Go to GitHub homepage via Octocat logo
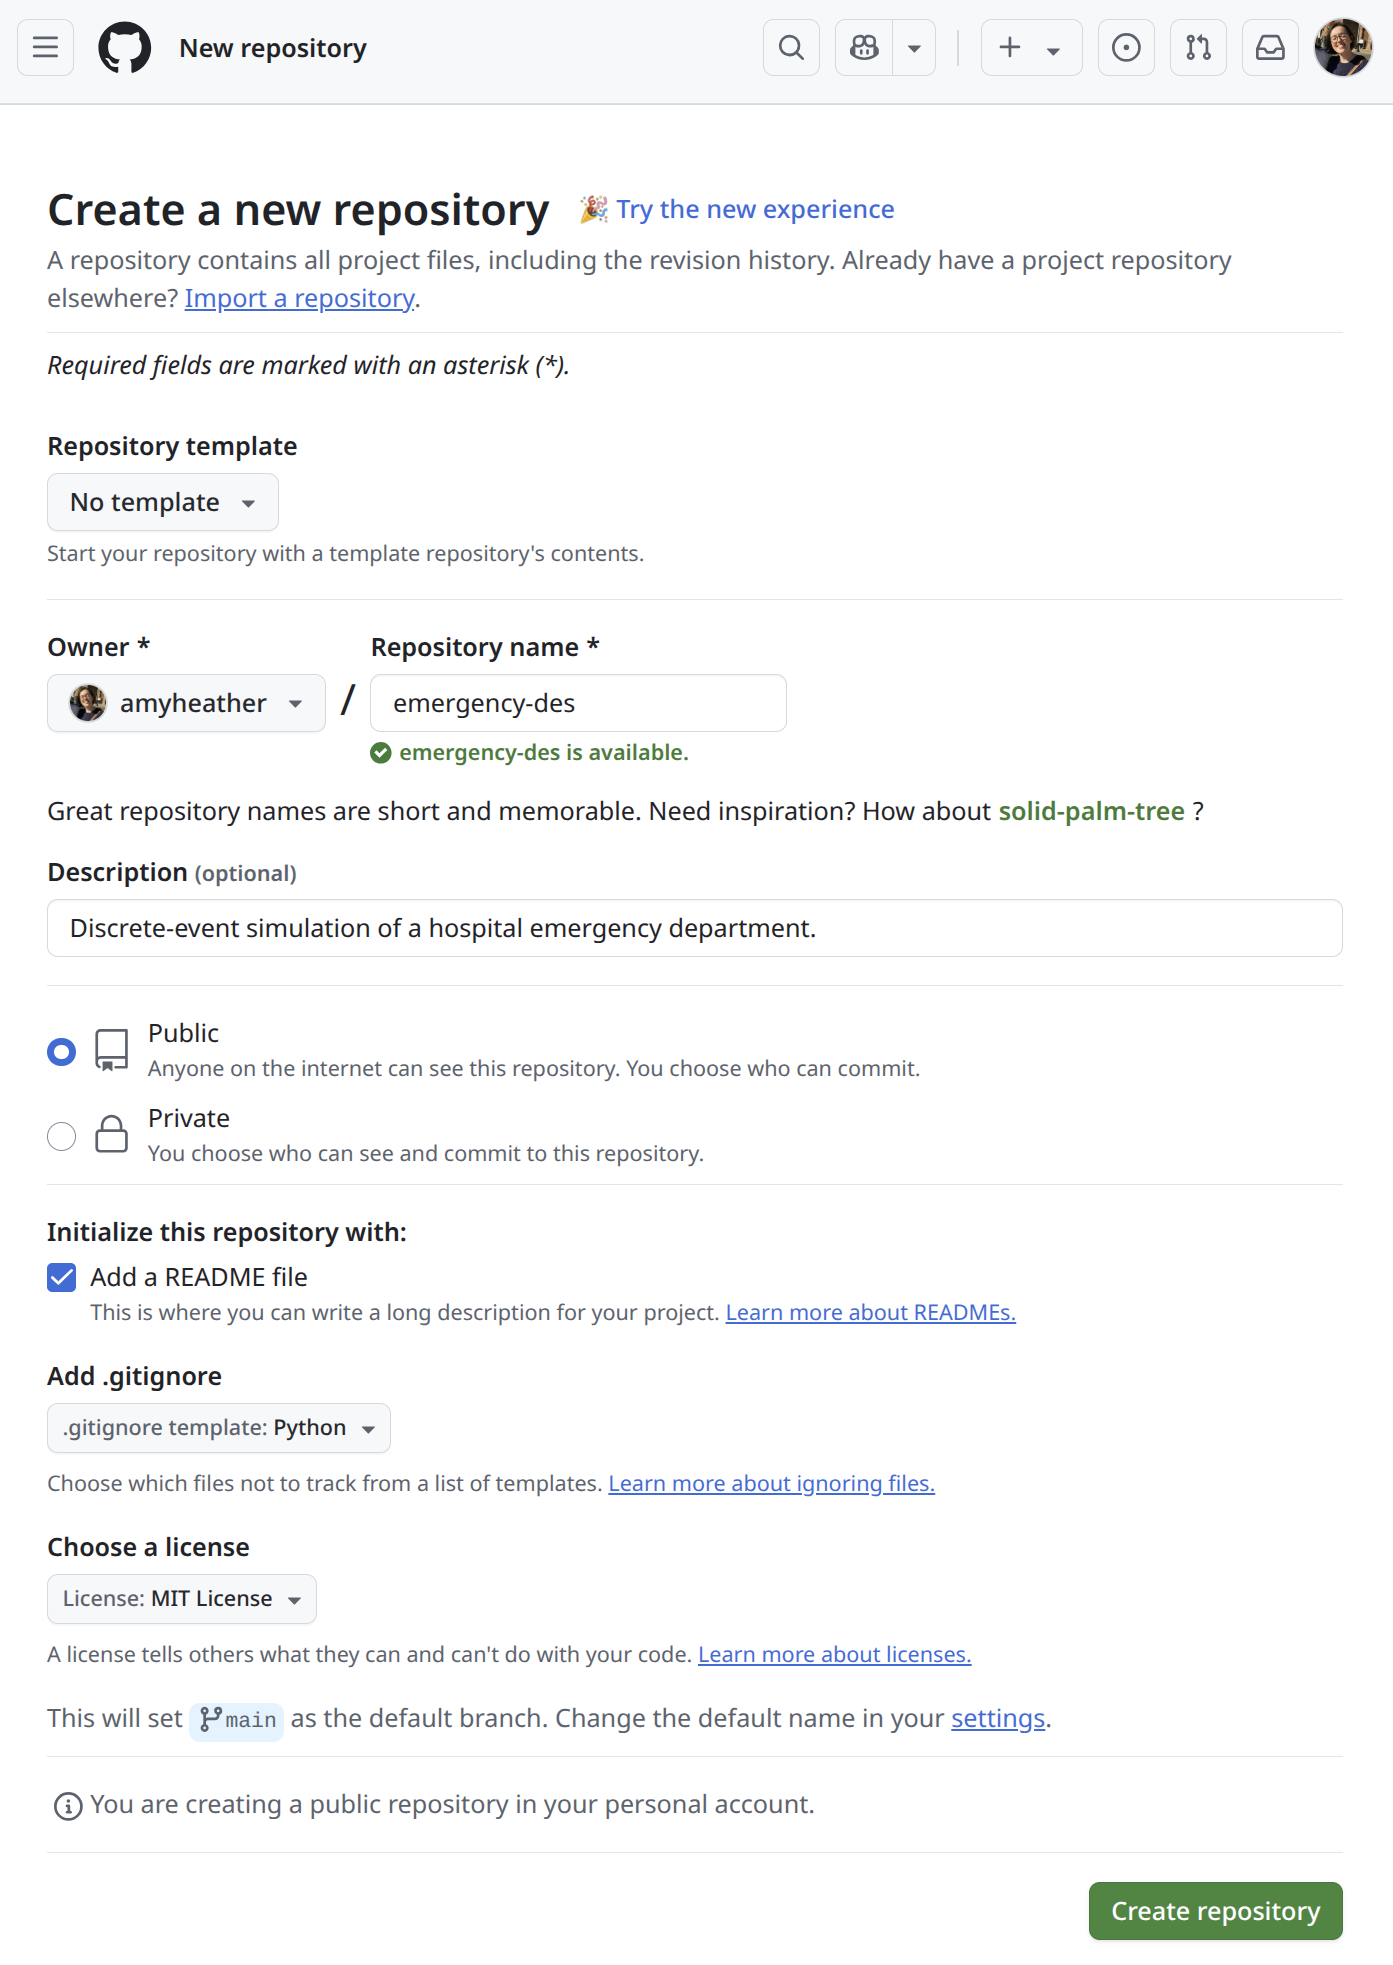The width and height of the screenshot is (1393, 1965). 125,48
